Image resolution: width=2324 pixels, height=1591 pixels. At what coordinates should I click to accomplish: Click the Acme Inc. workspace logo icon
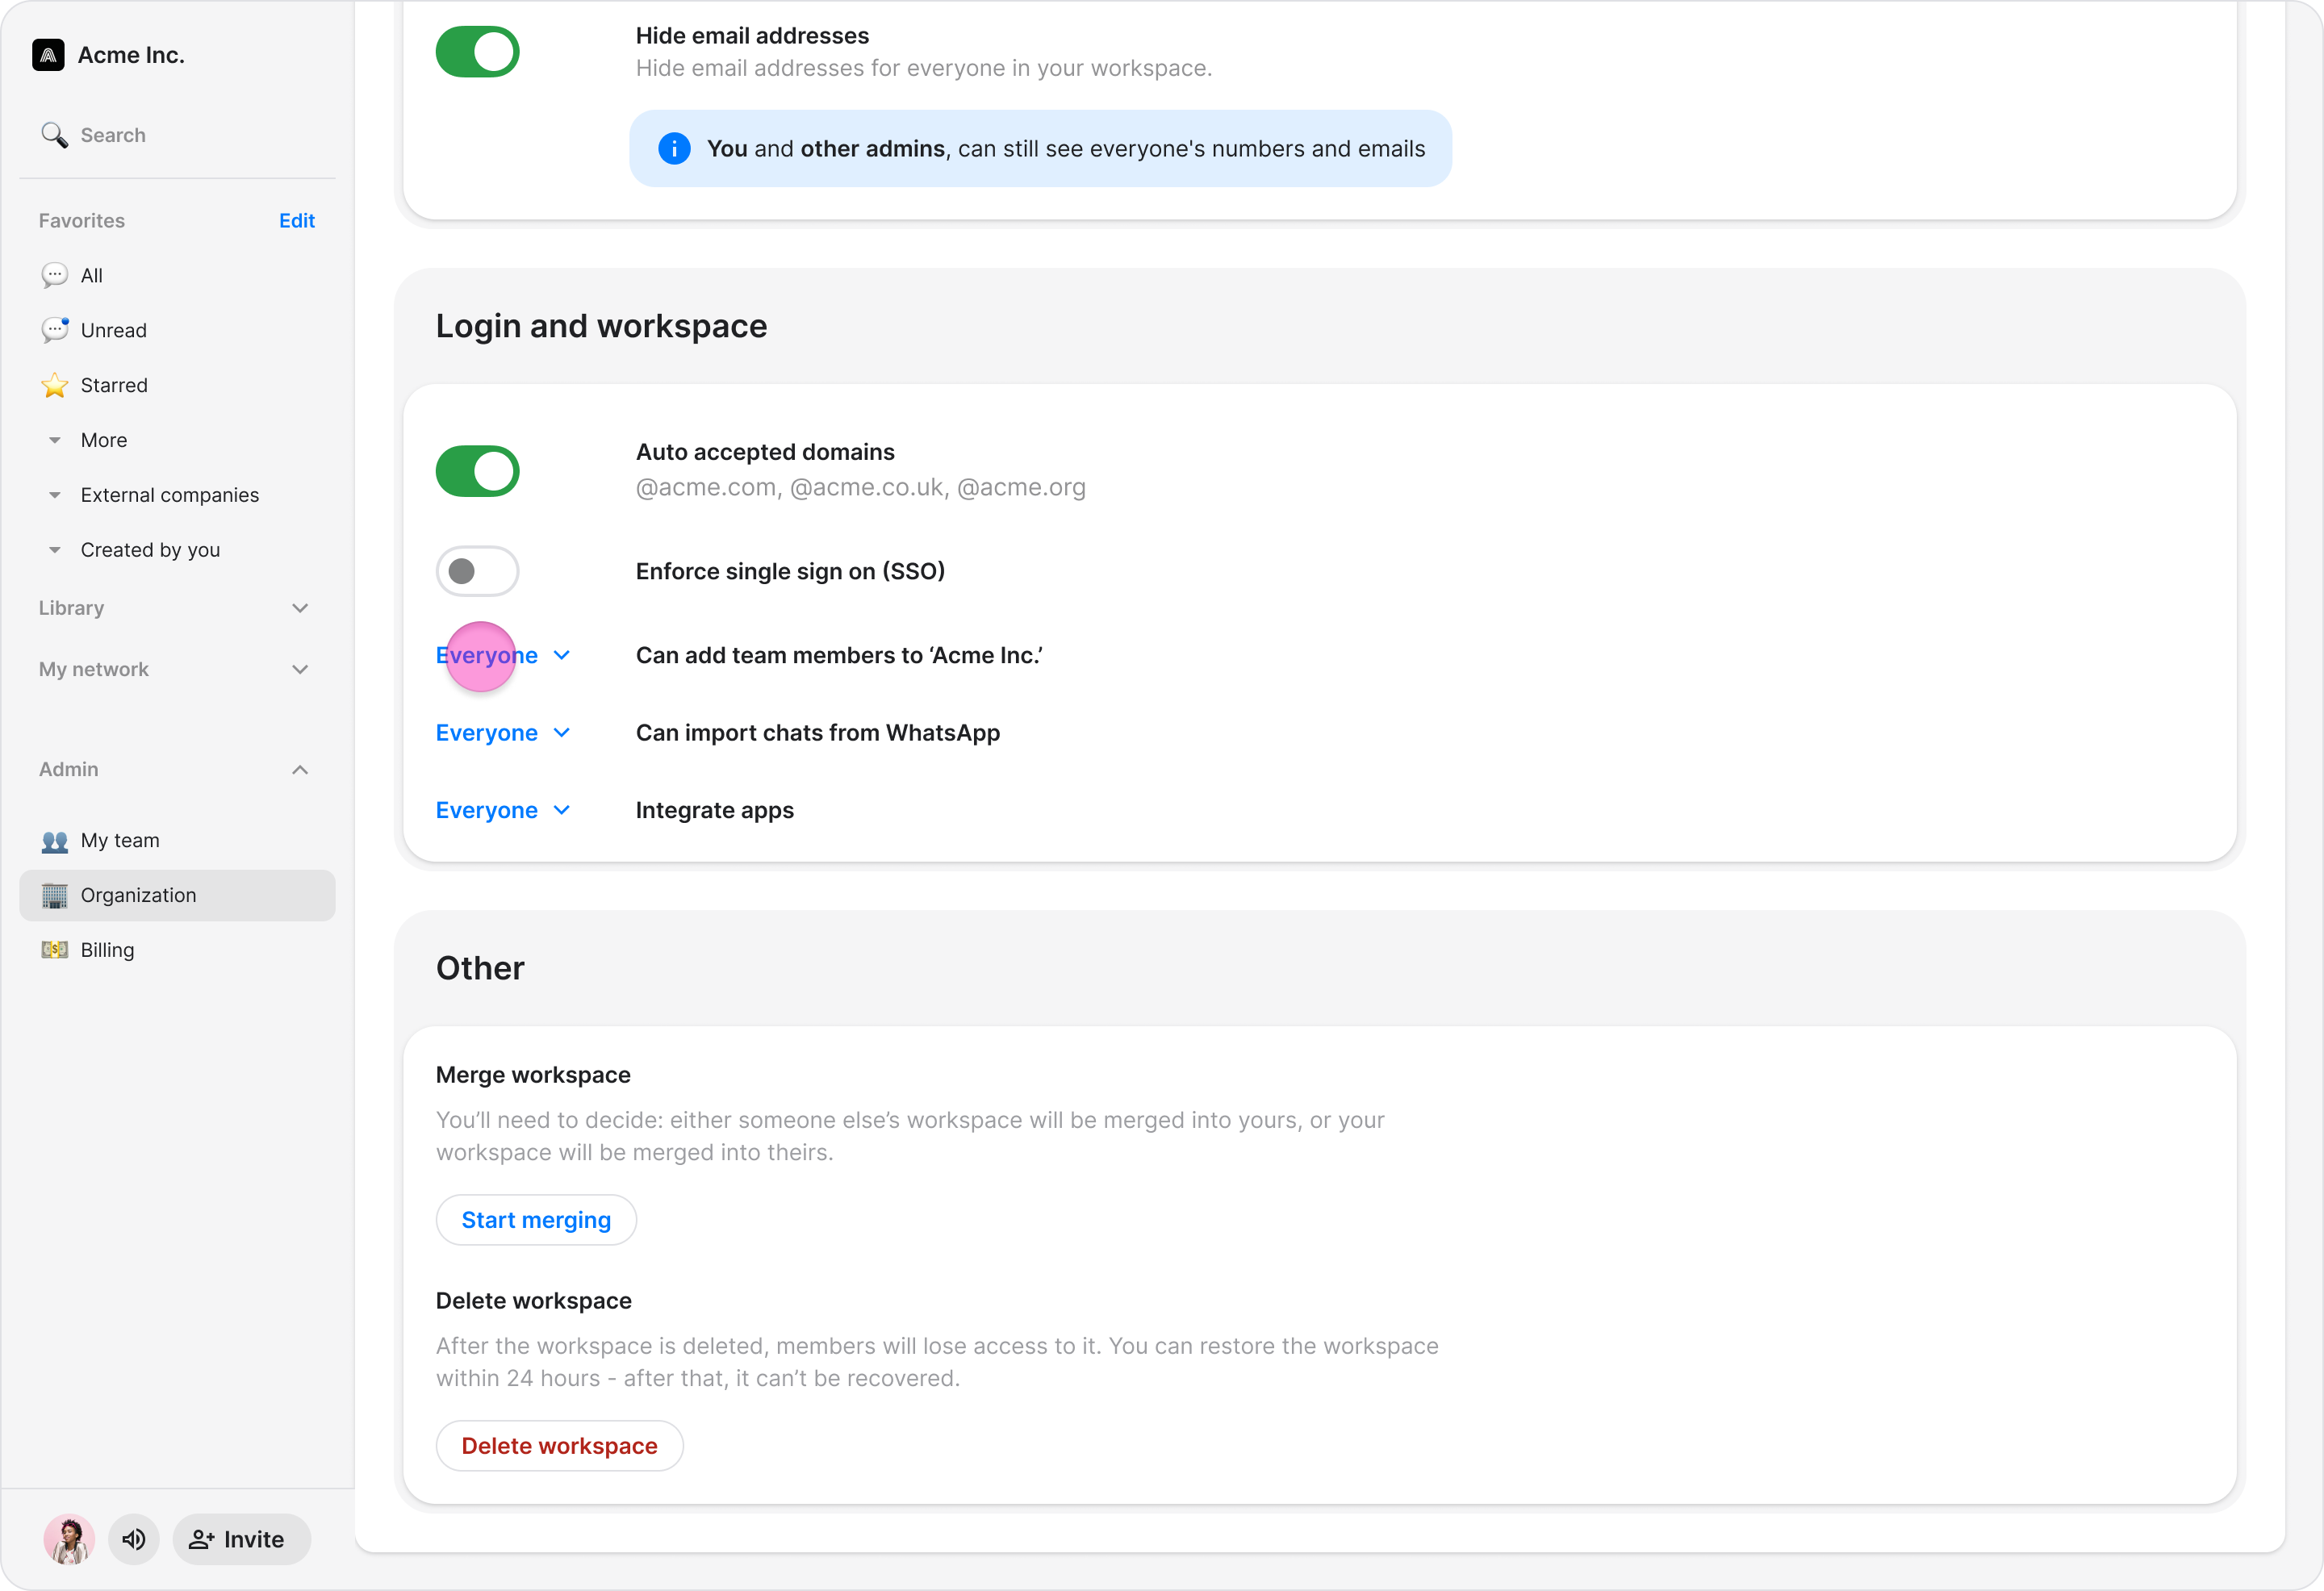(48, 55)
